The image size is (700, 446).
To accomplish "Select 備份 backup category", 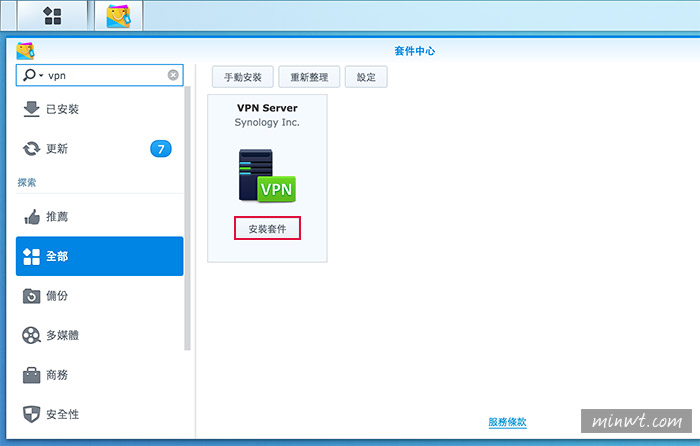I will pyautogui.click(x=100, y=296).
